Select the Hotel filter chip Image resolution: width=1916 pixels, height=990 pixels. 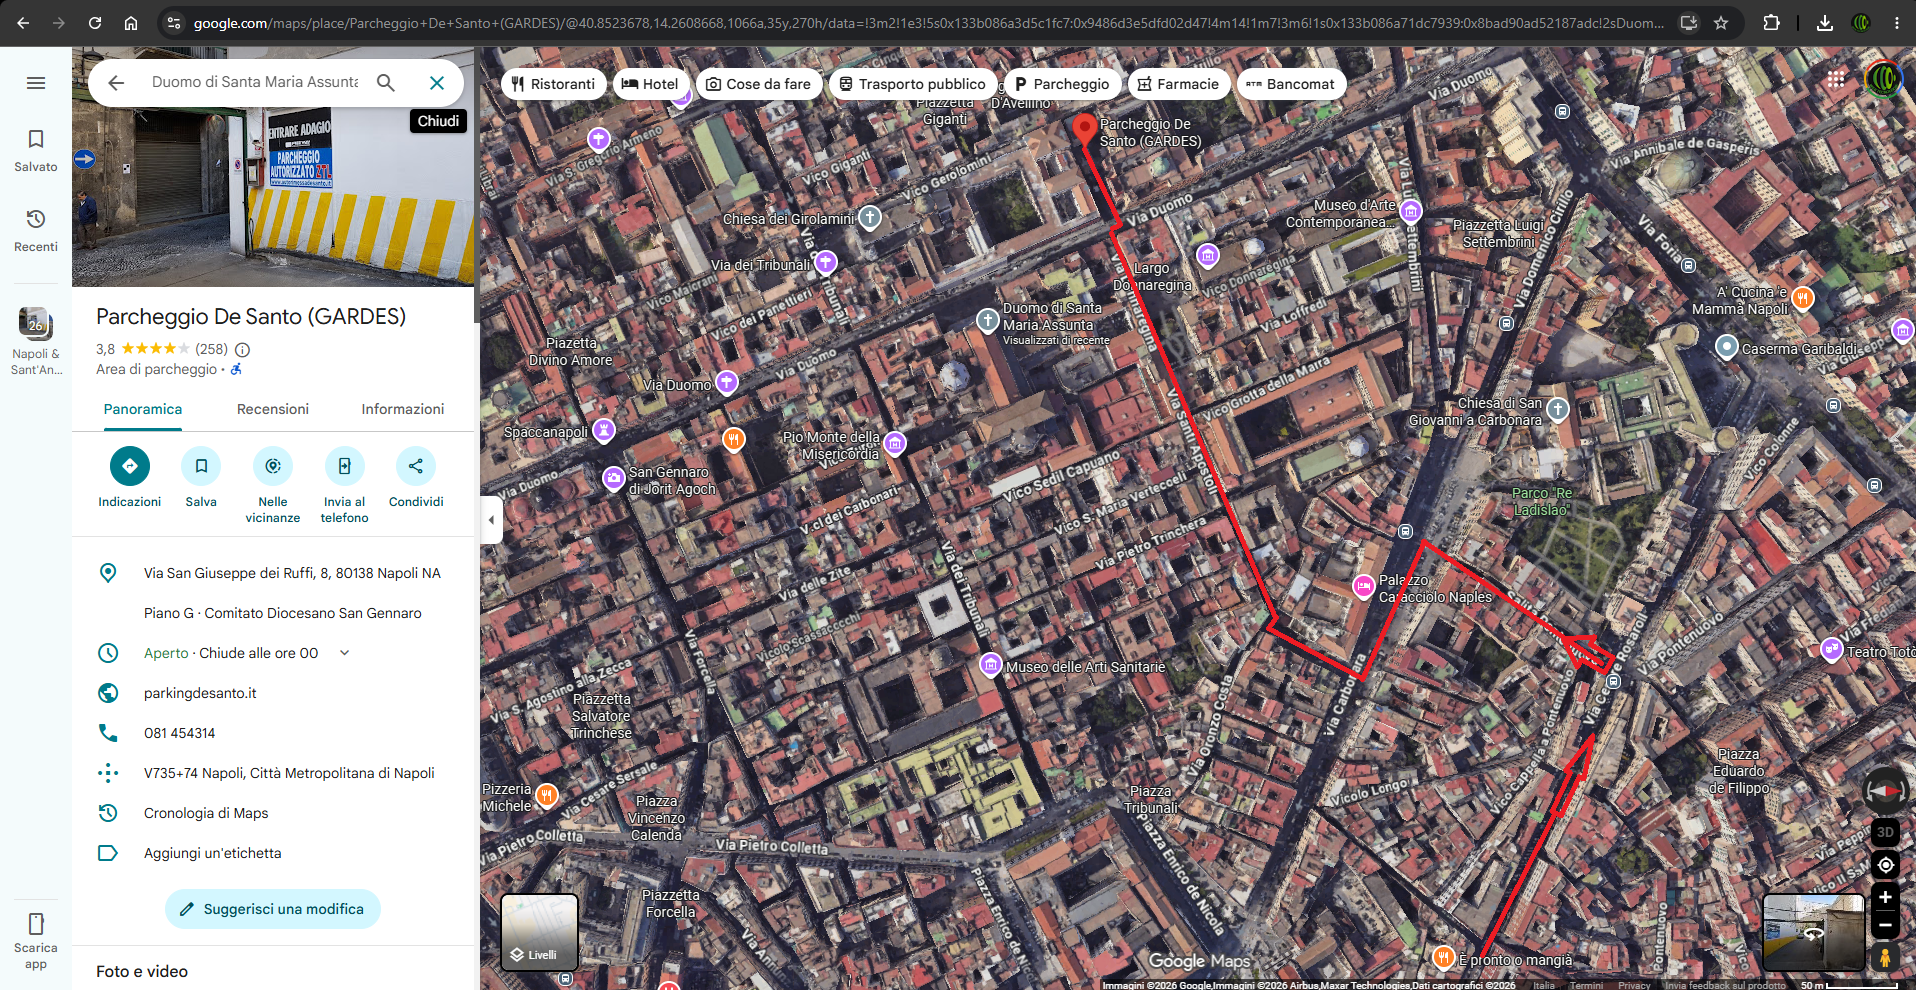[x=650, y=84]
